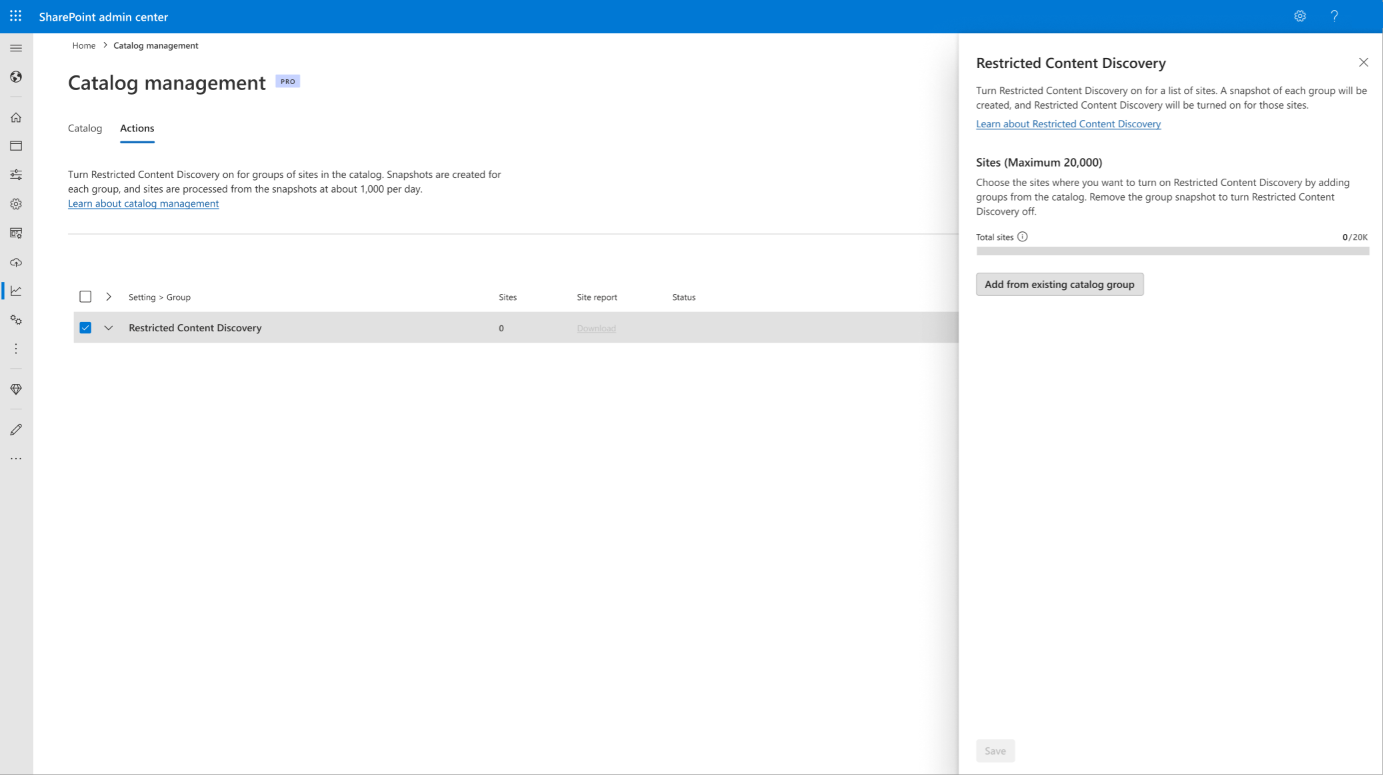Viewport: 1383px width, 775px height.
Task: Open the Reports chart icon in sidebar
Action: click(x=16, y=291)
